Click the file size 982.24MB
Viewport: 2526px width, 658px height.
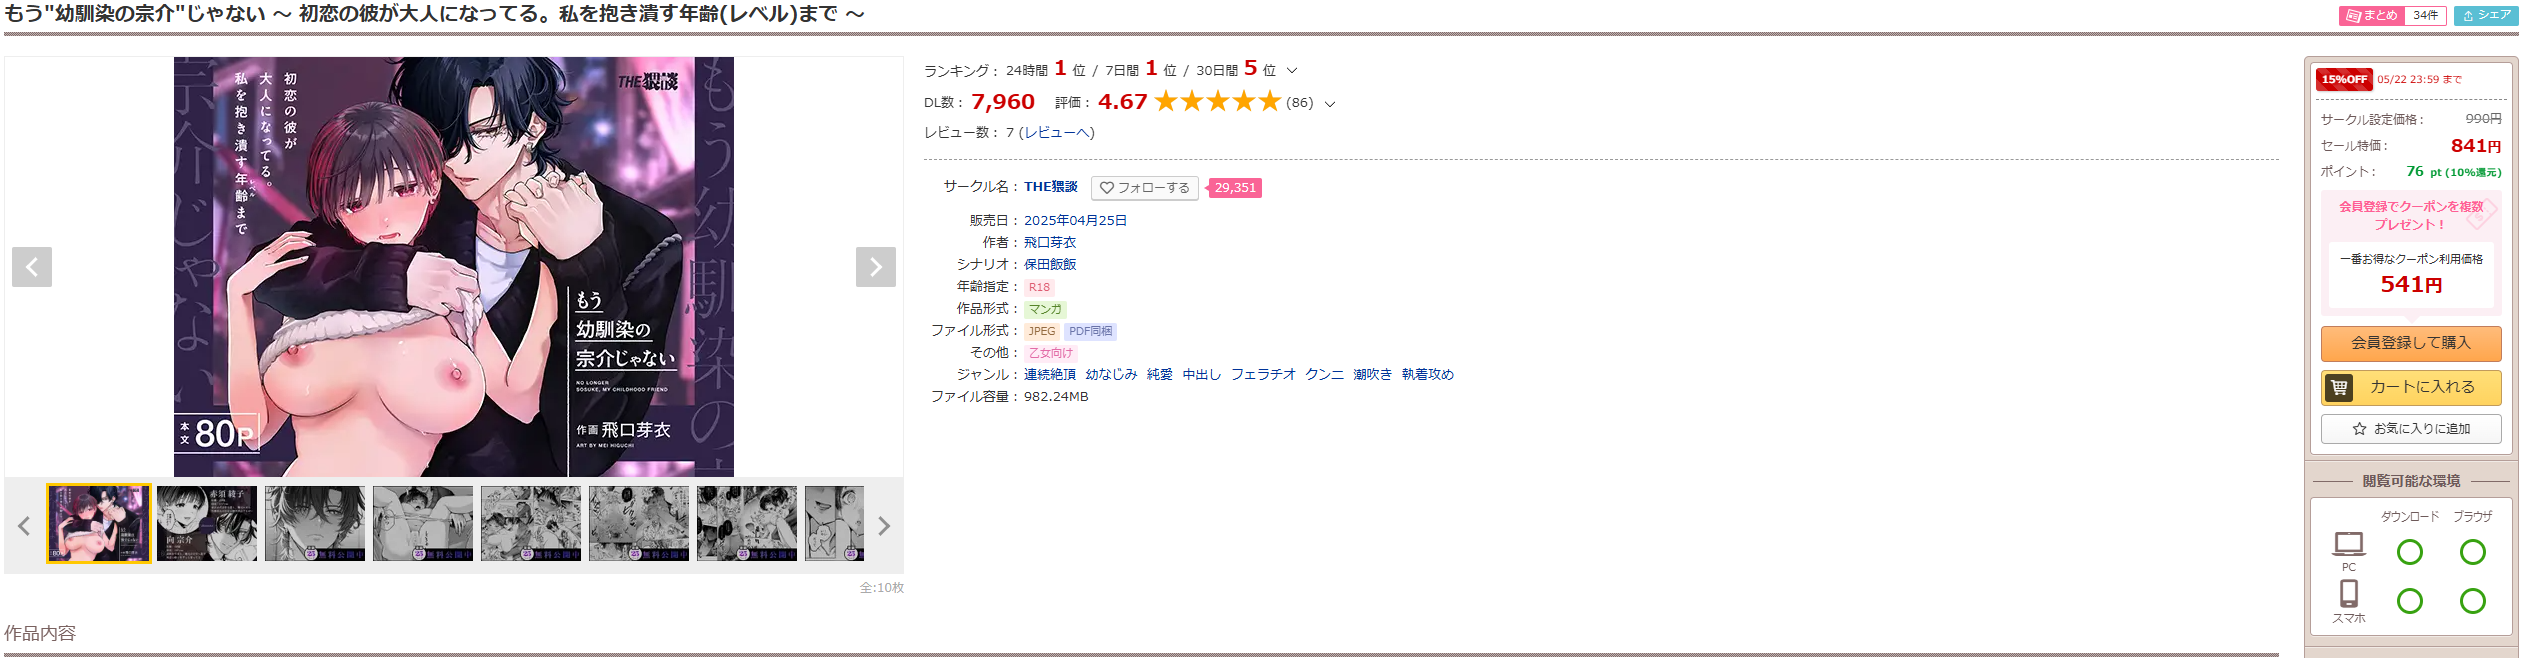pyautogui.click(x=1056, y=397)
